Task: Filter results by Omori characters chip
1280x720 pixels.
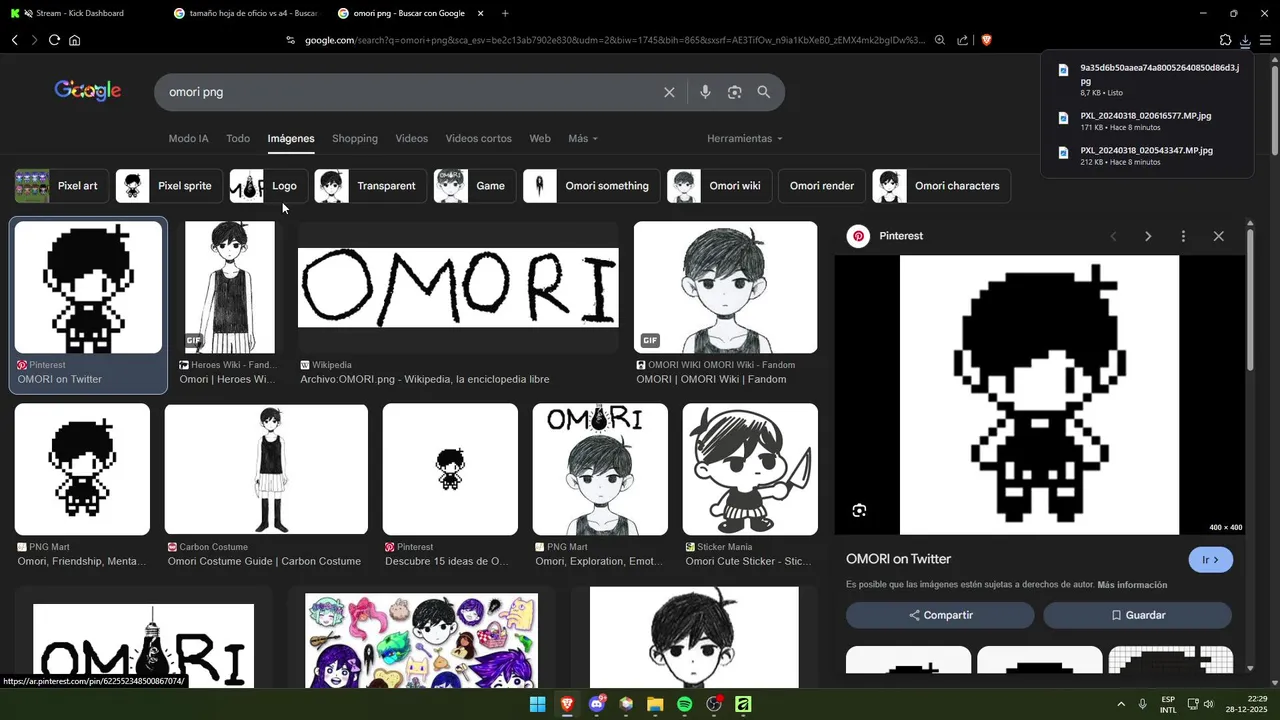Action: coord(941,186)
